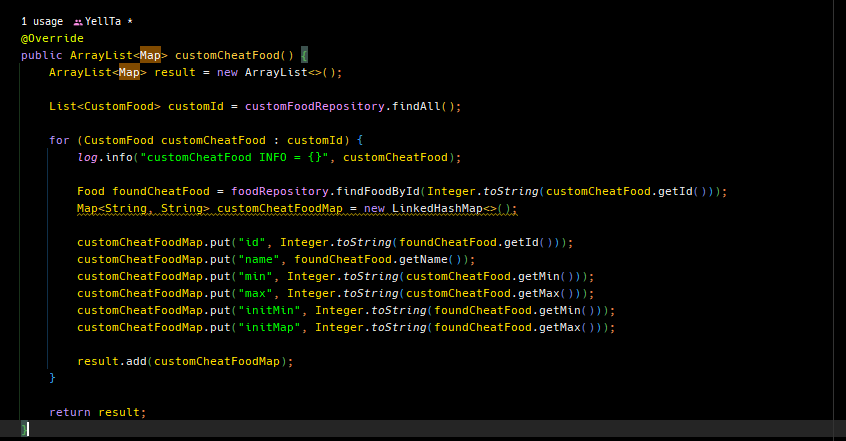846x441 pixels.
Task: Click the "initMap" string literal
Action: 269,327
